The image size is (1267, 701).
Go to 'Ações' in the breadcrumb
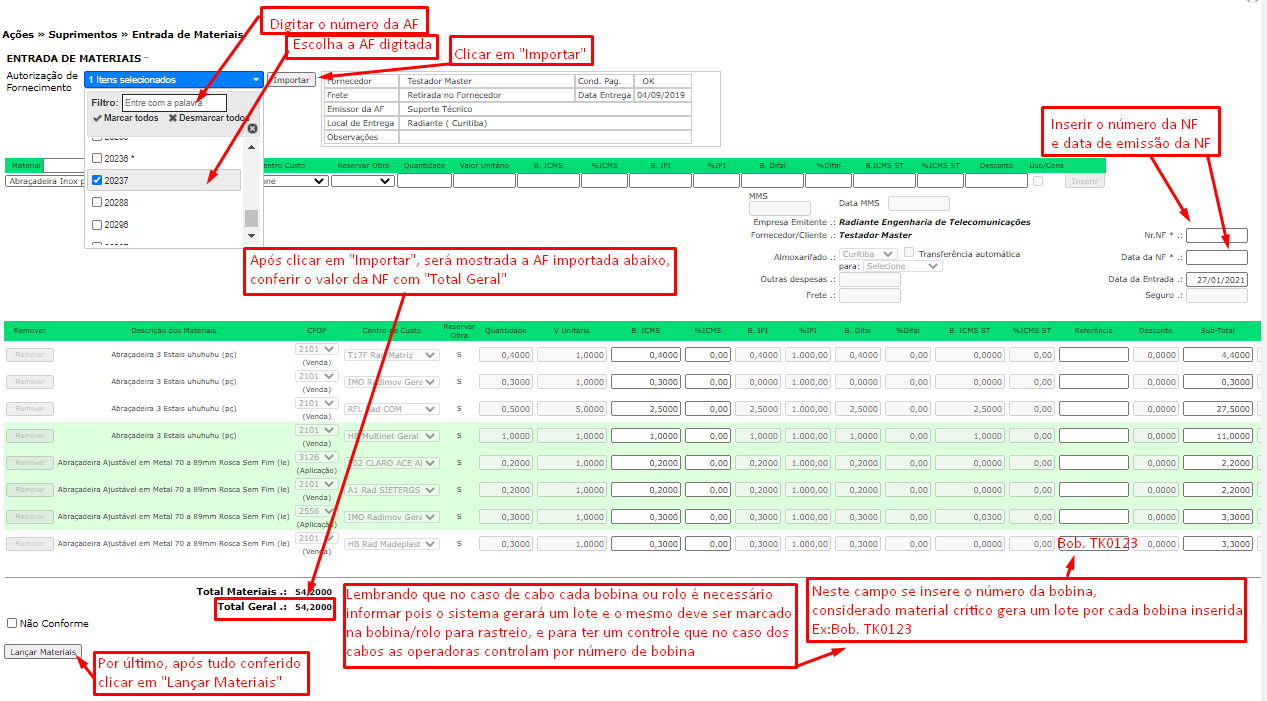[19, 34]
